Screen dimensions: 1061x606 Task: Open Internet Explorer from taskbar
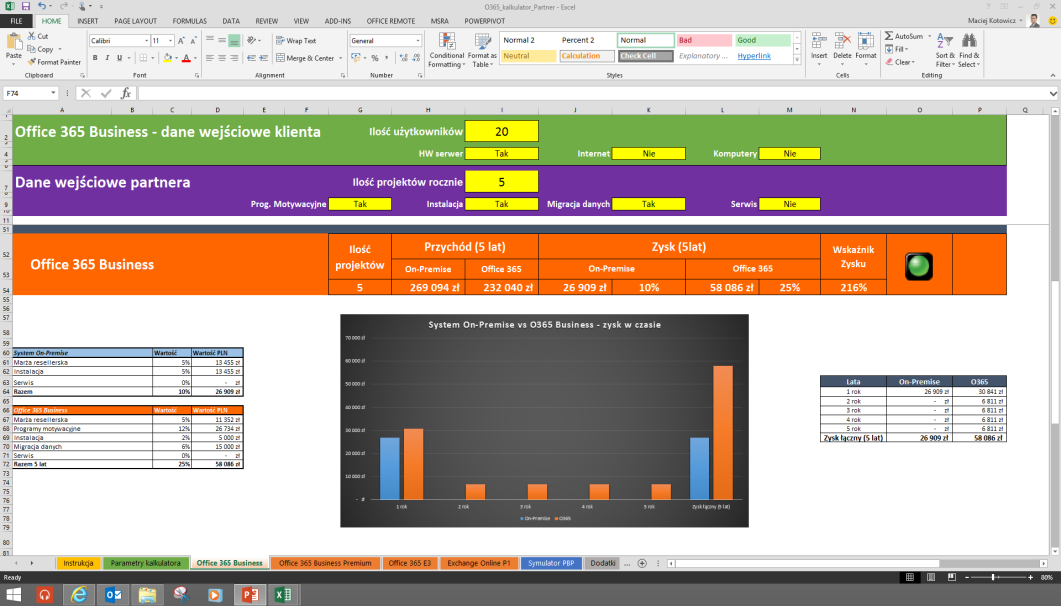point(78,595)
